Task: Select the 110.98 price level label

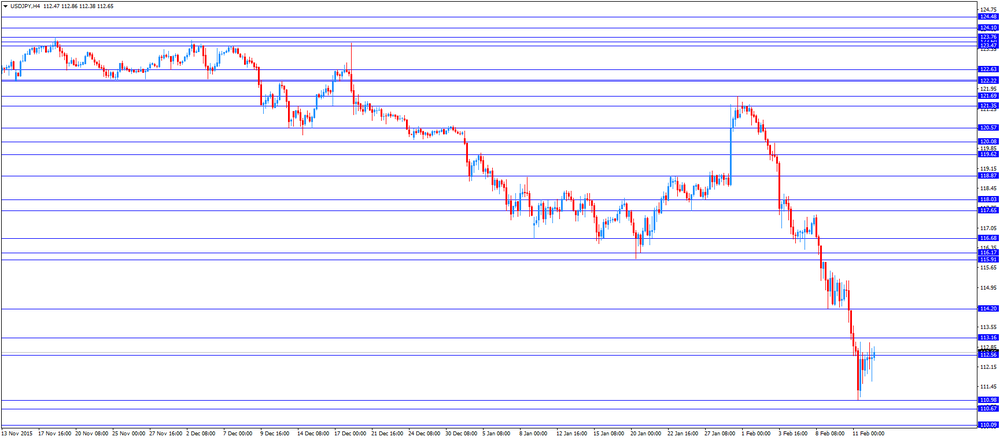Action: [x=988, y=400]
